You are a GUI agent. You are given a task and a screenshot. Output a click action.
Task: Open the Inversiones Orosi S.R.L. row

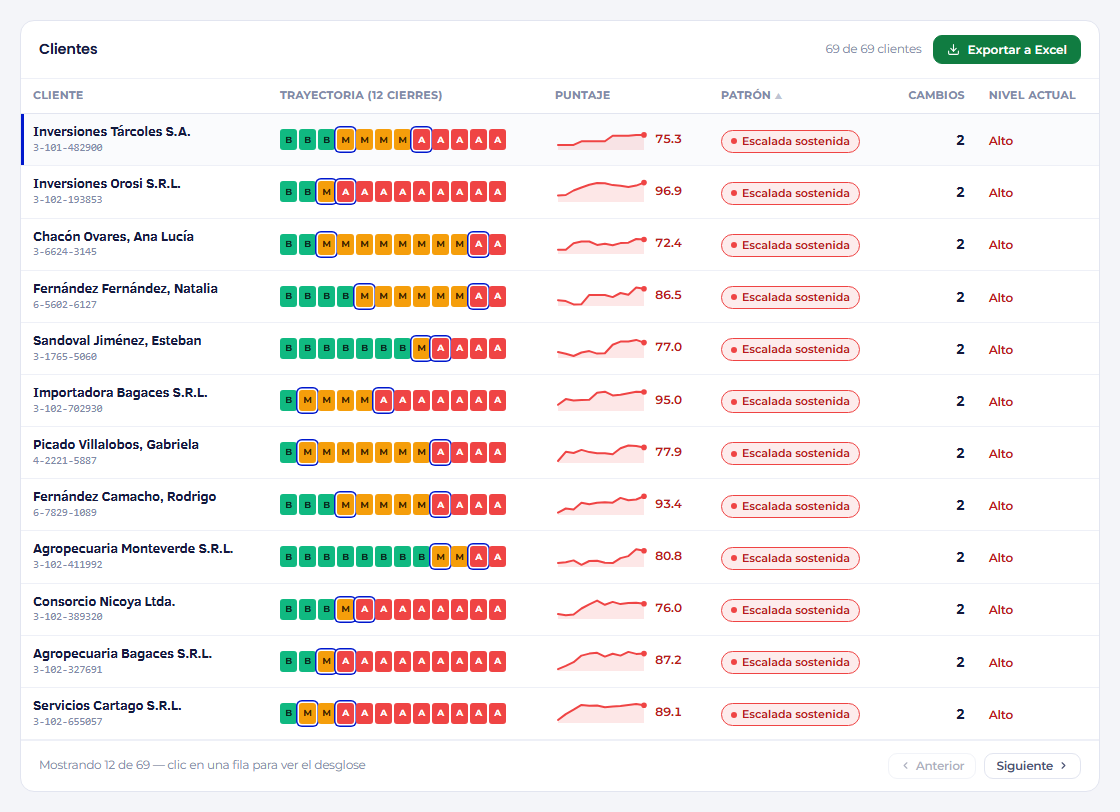click(x=560, y=192)
